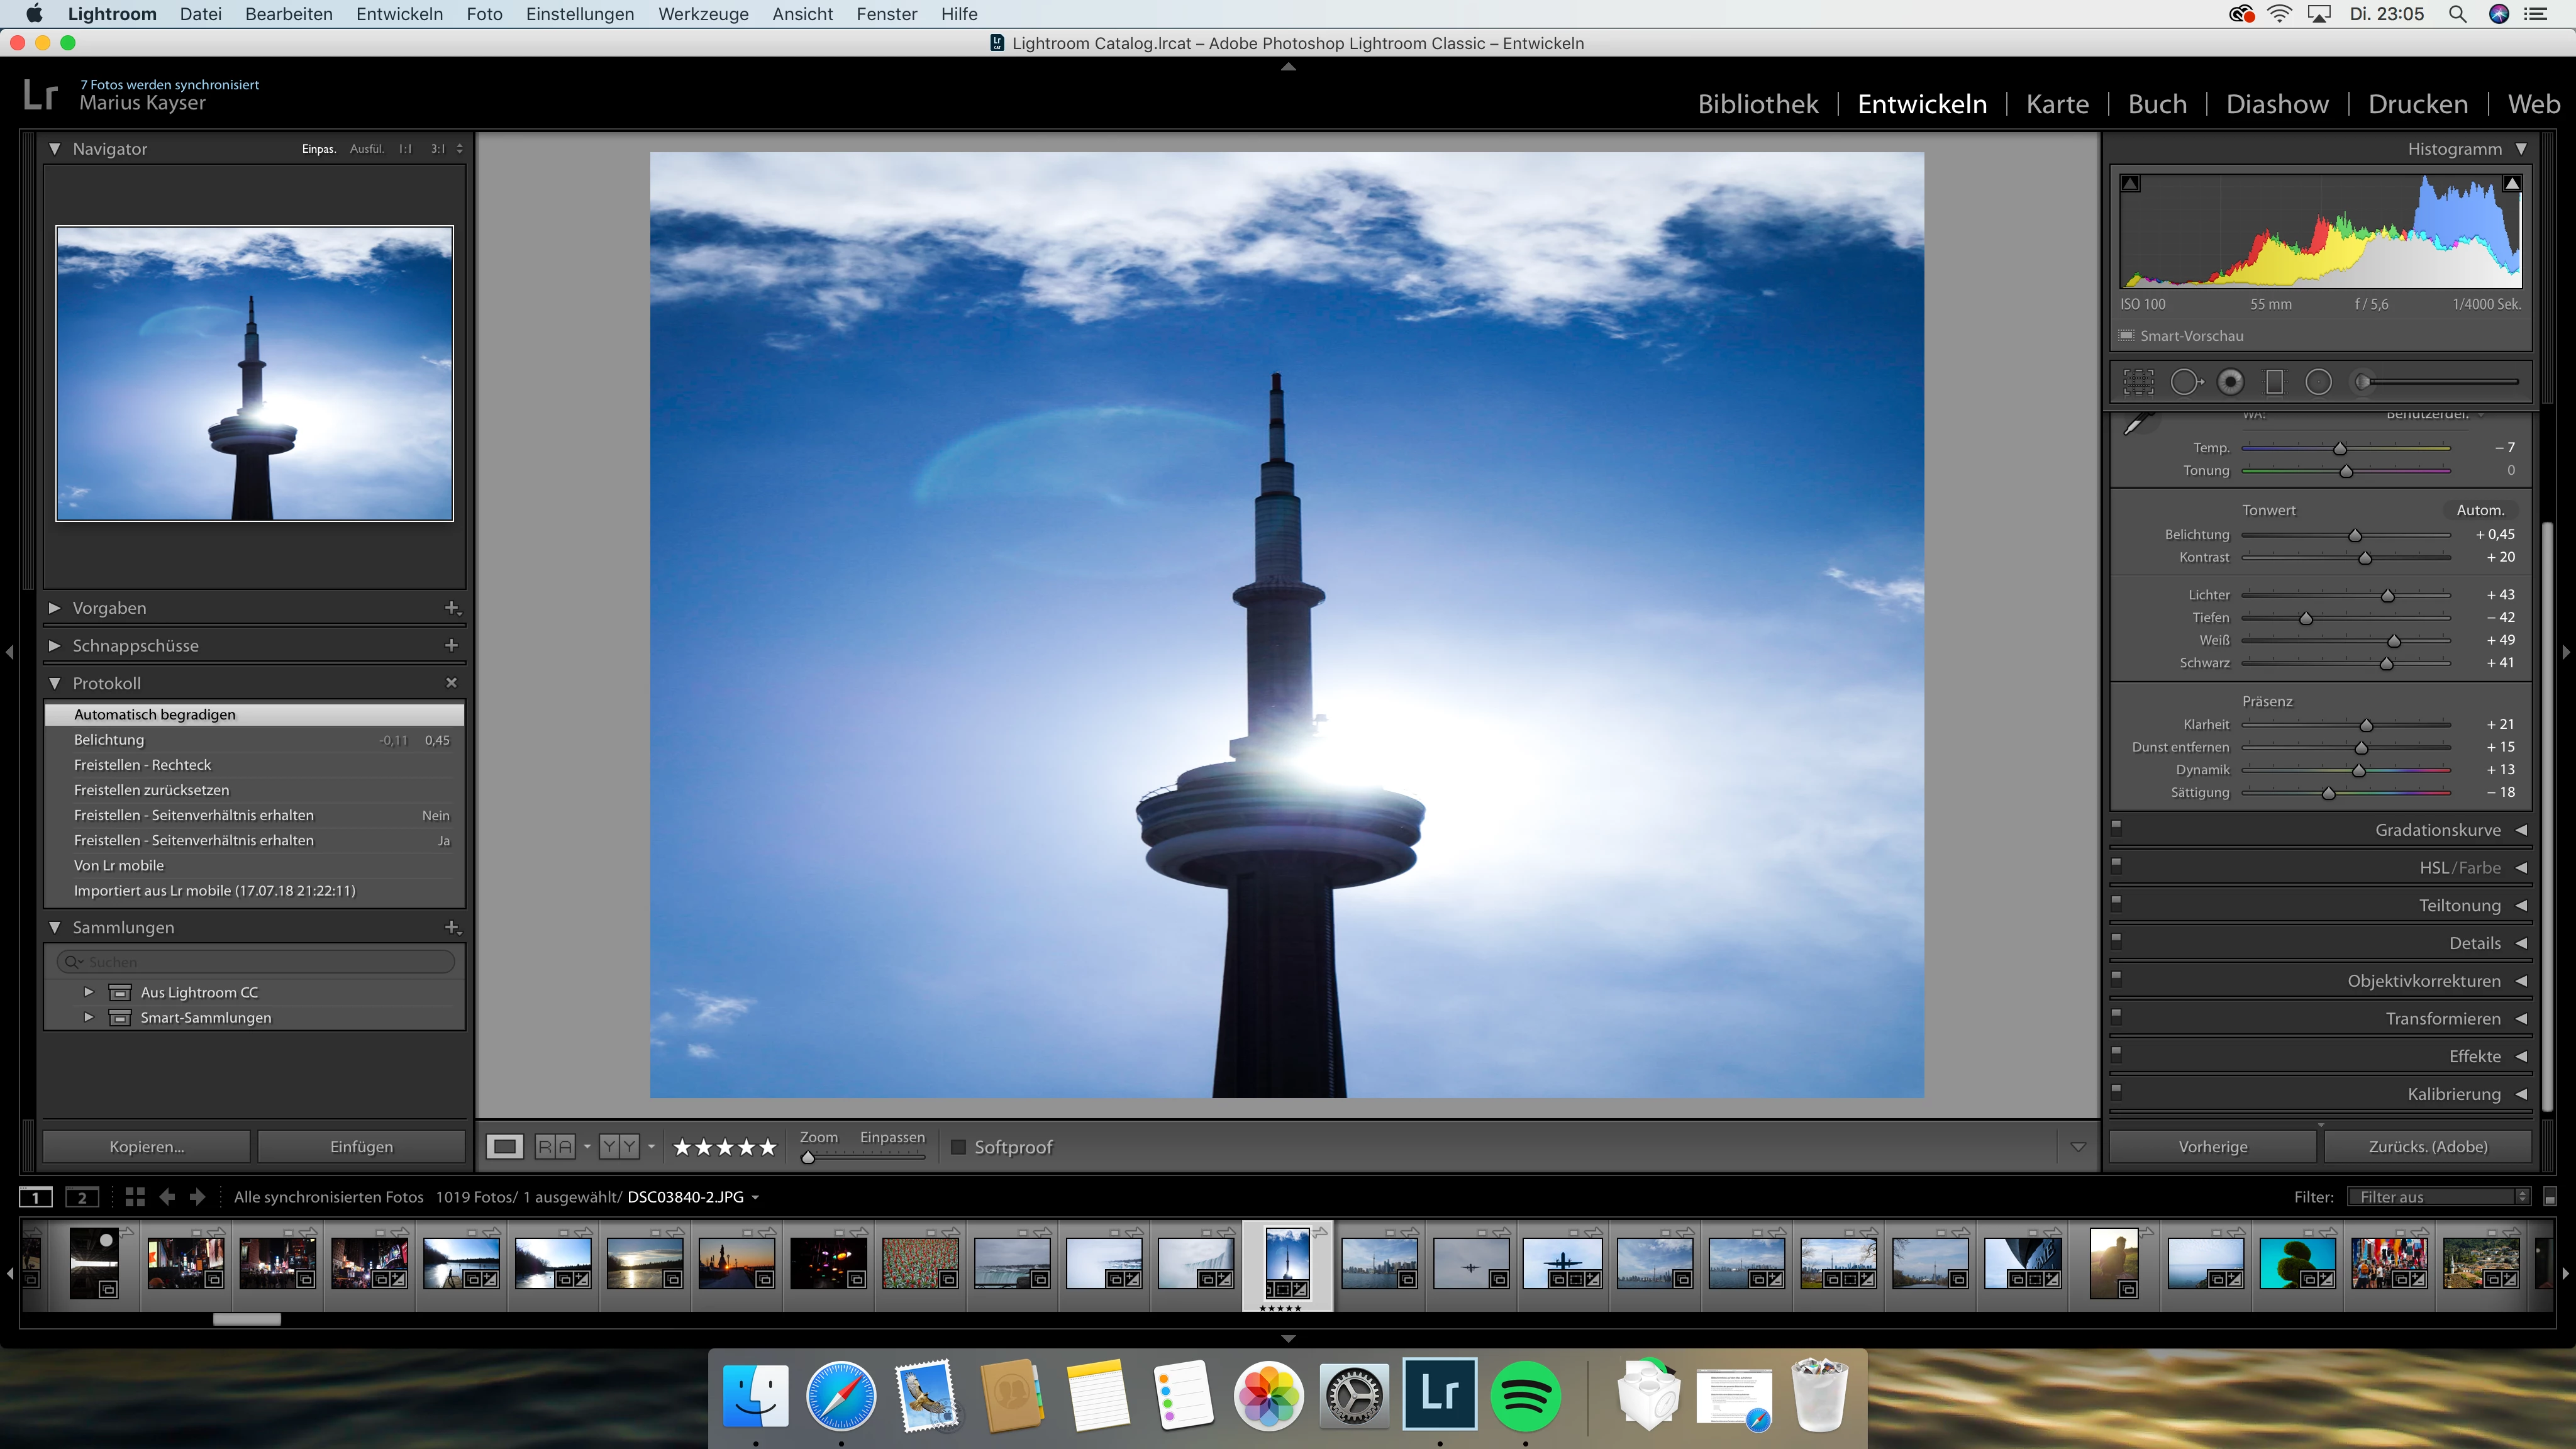Switch to the Bibliothek module
The height and width of the screenshot is (1449, 2576).
(1757, 104)
